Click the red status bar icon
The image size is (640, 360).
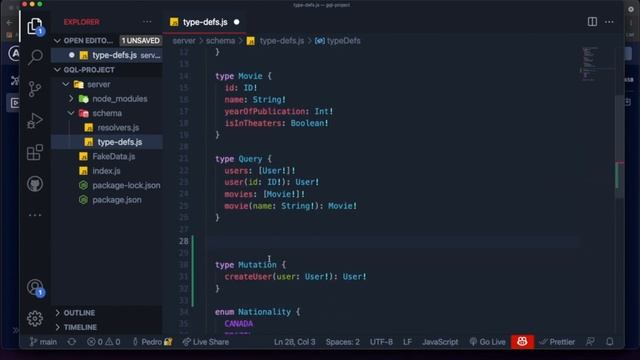tap(522, 342)
